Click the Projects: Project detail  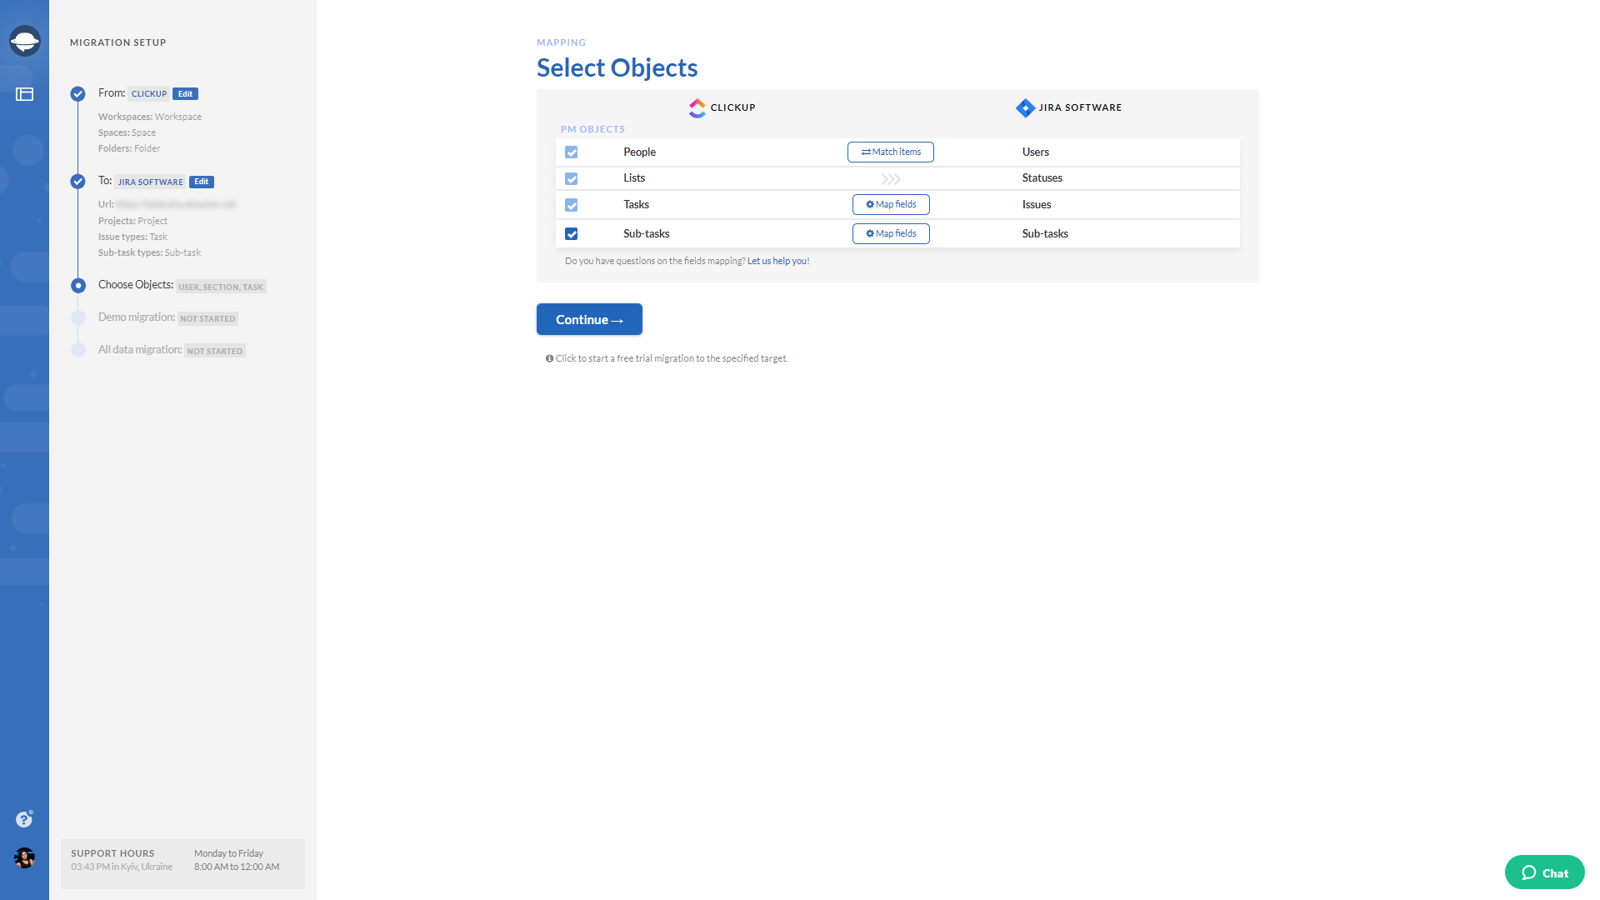point(133,221)
